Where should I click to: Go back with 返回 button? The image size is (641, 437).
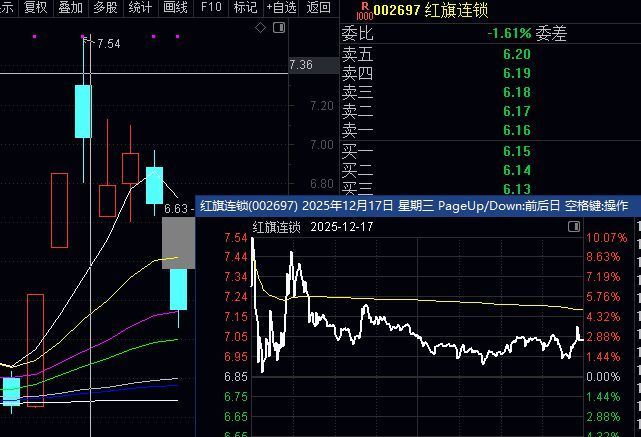(x=318, y=7)
